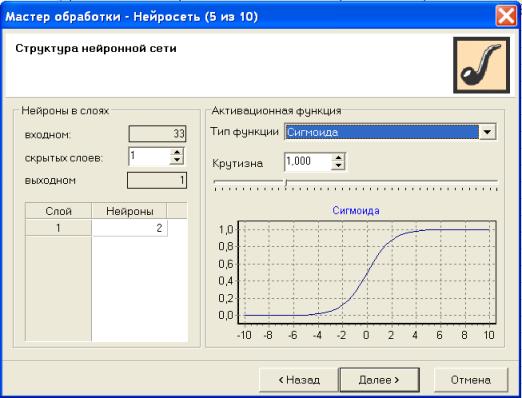Viewport: 522px width, 398px height.
Task: Go back with the Назад button
Action: pyautogui.click(x=299, y=380)
